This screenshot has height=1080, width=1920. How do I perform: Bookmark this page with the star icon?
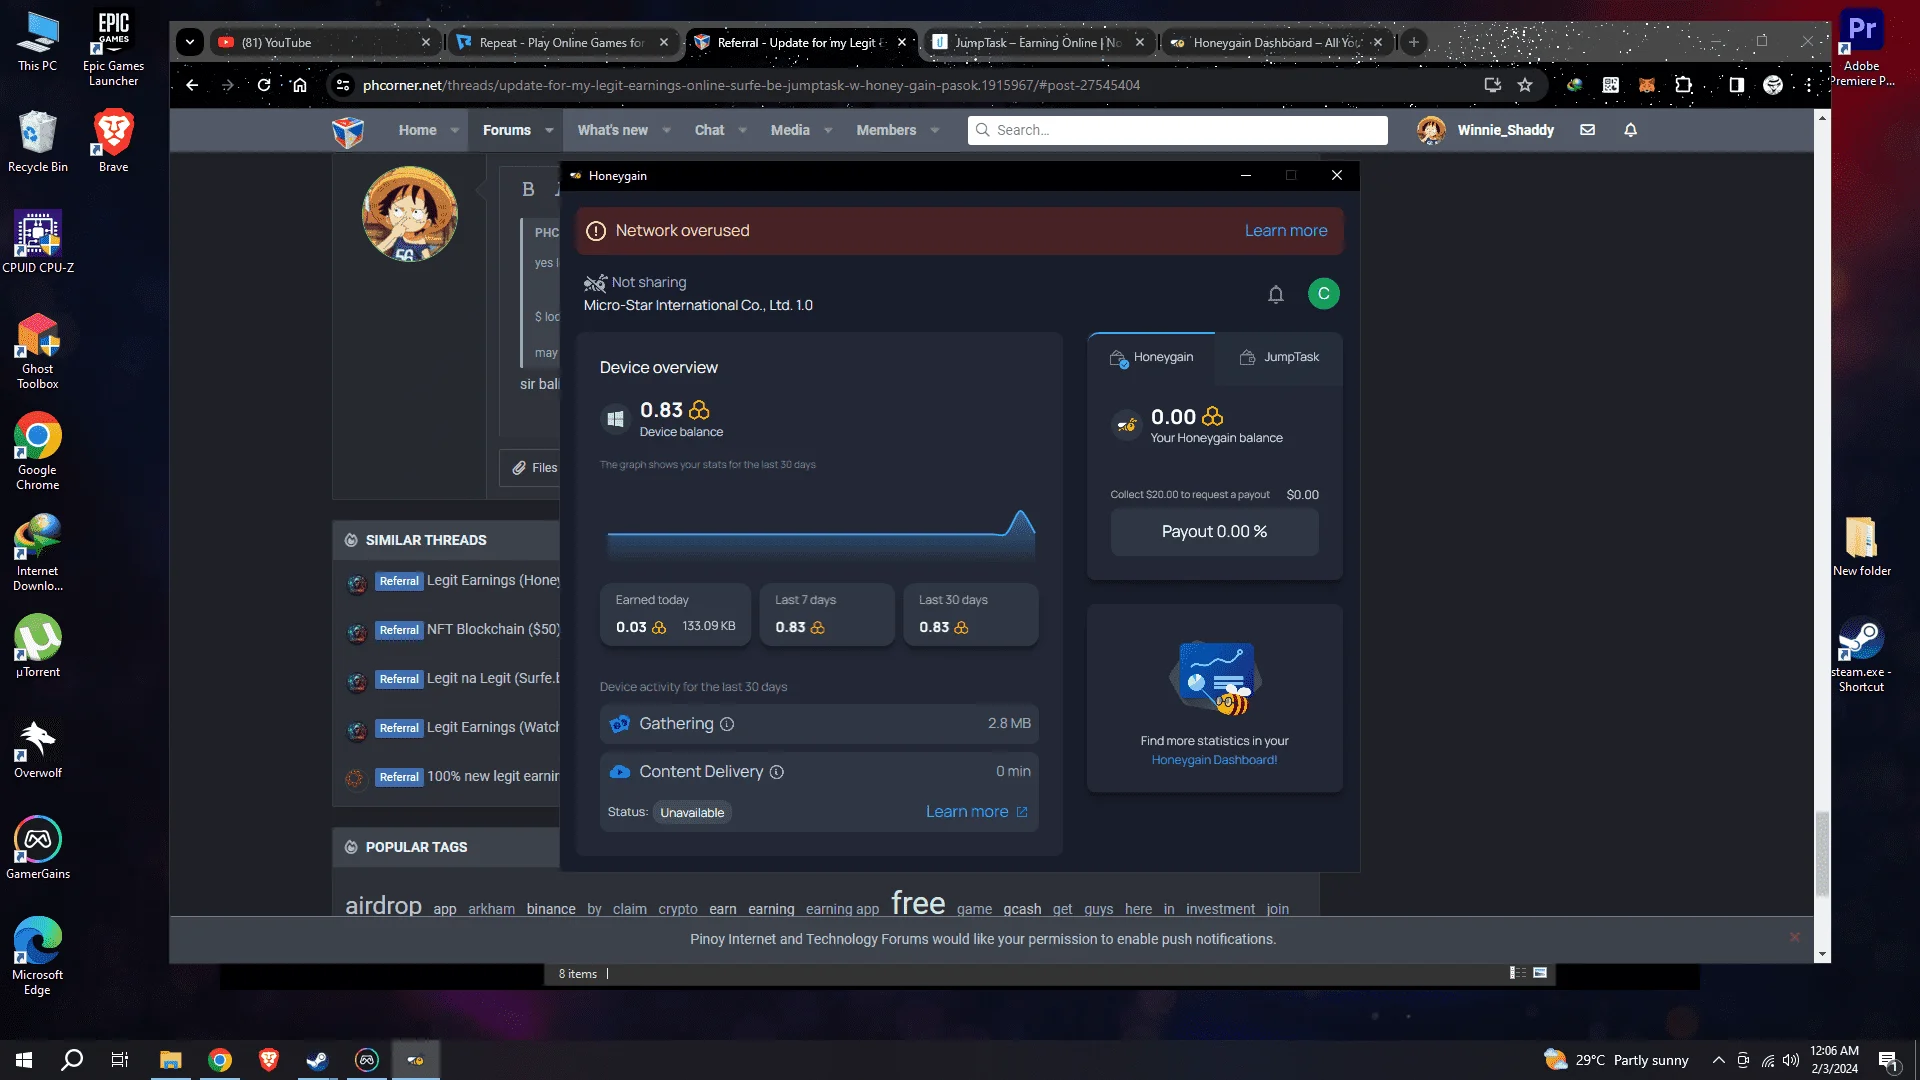[x=1525, y=85]
